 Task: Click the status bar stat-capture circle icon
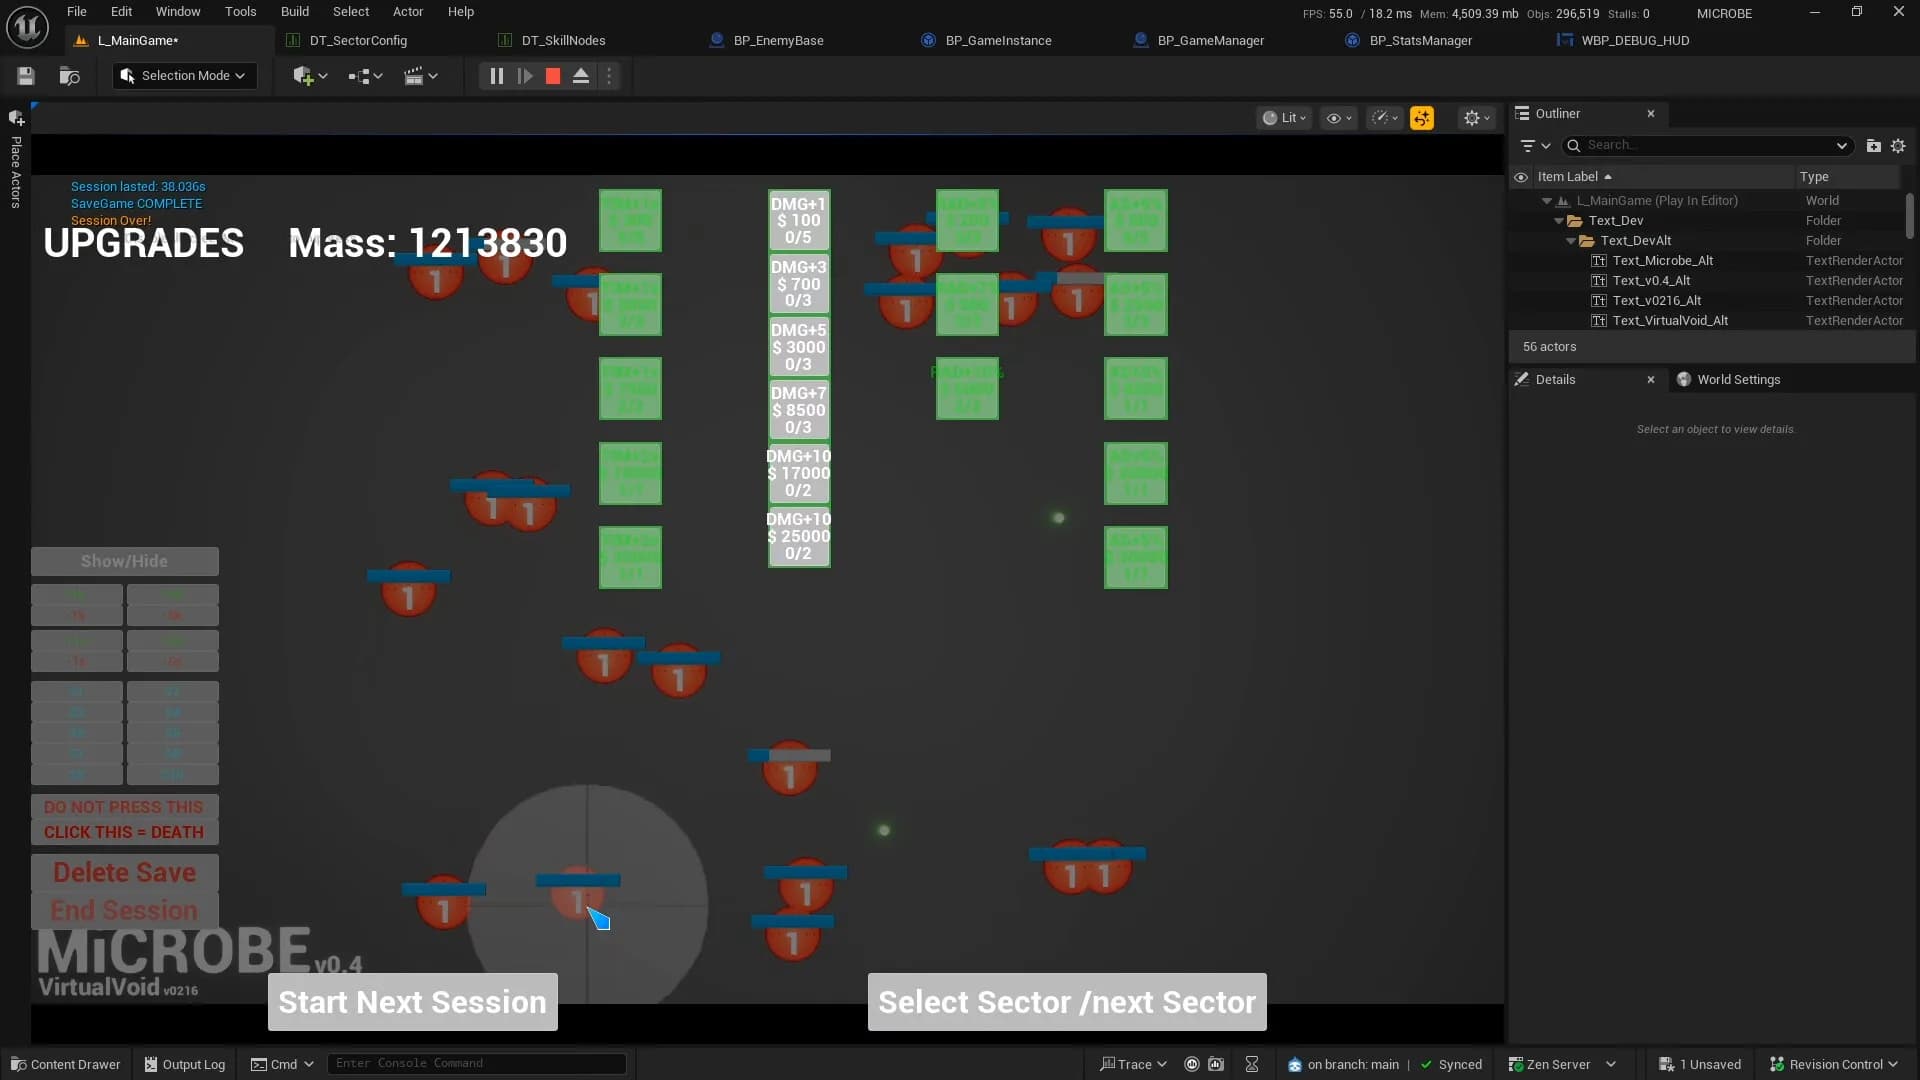pyautogui.click(x=1192, y=1064)
